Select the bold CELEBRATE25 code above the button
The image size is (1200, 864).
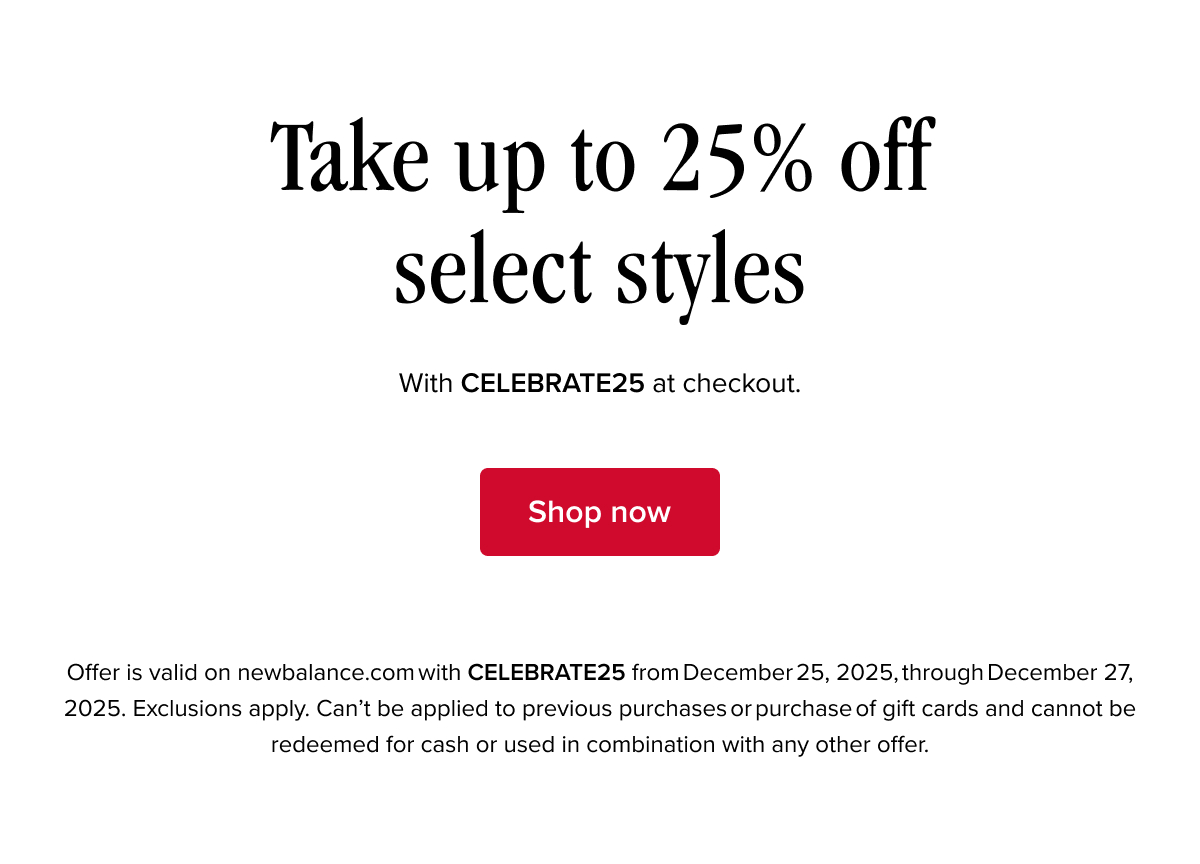point(553,383)
